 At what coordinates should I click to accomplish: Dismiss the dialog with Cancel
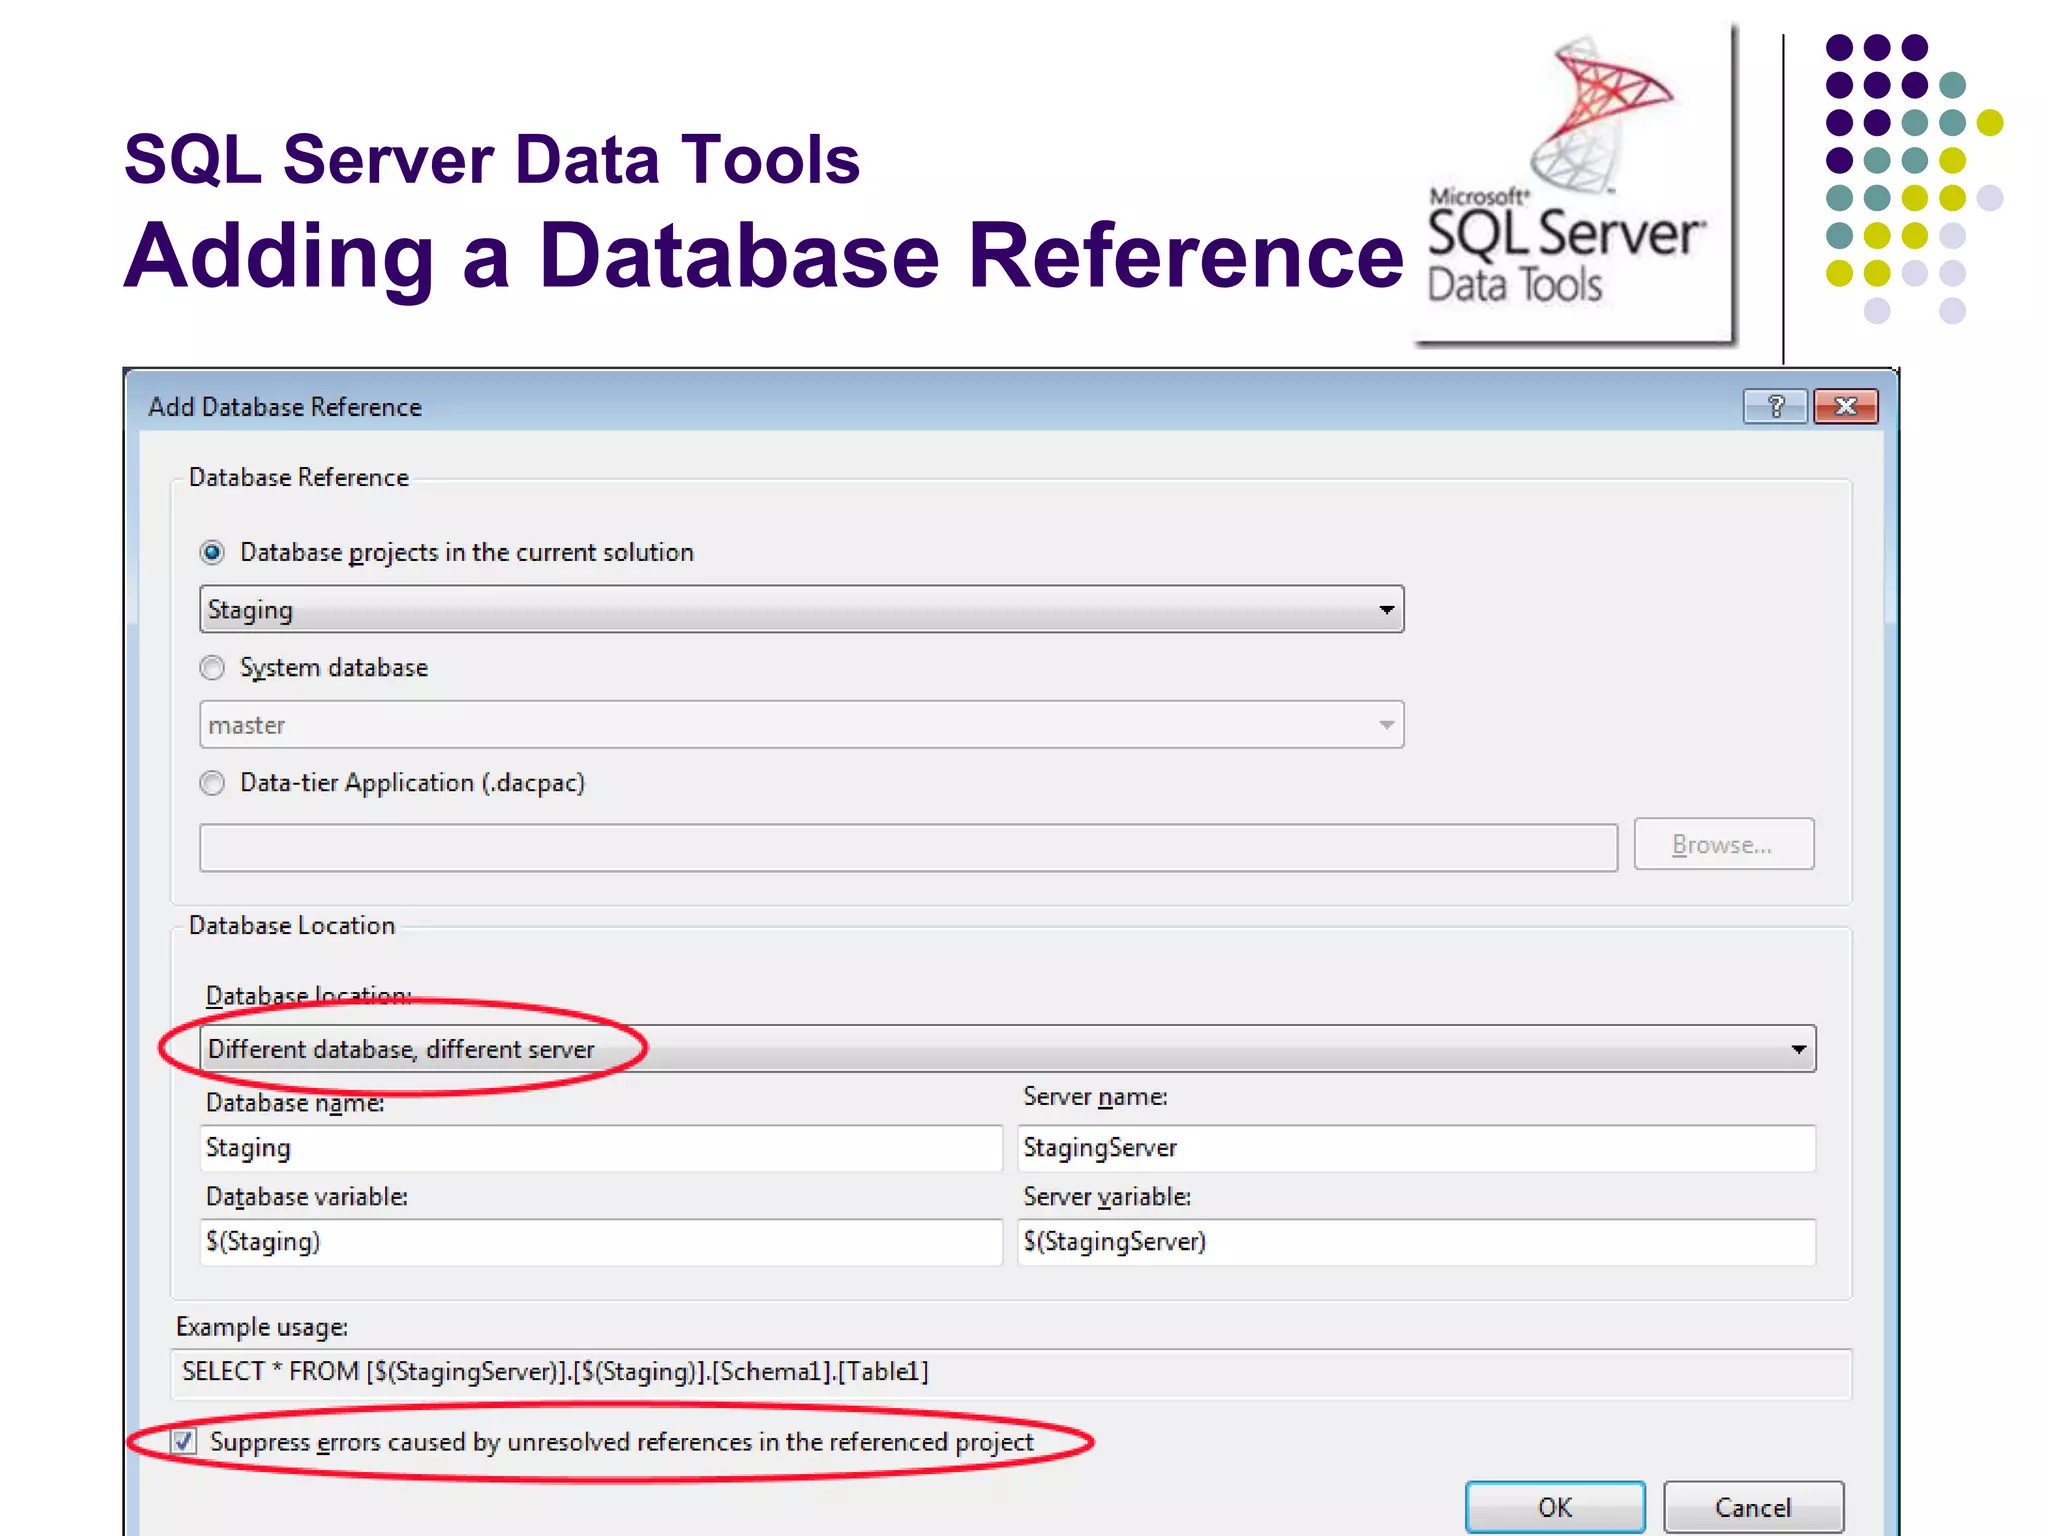(1753, 1507)
